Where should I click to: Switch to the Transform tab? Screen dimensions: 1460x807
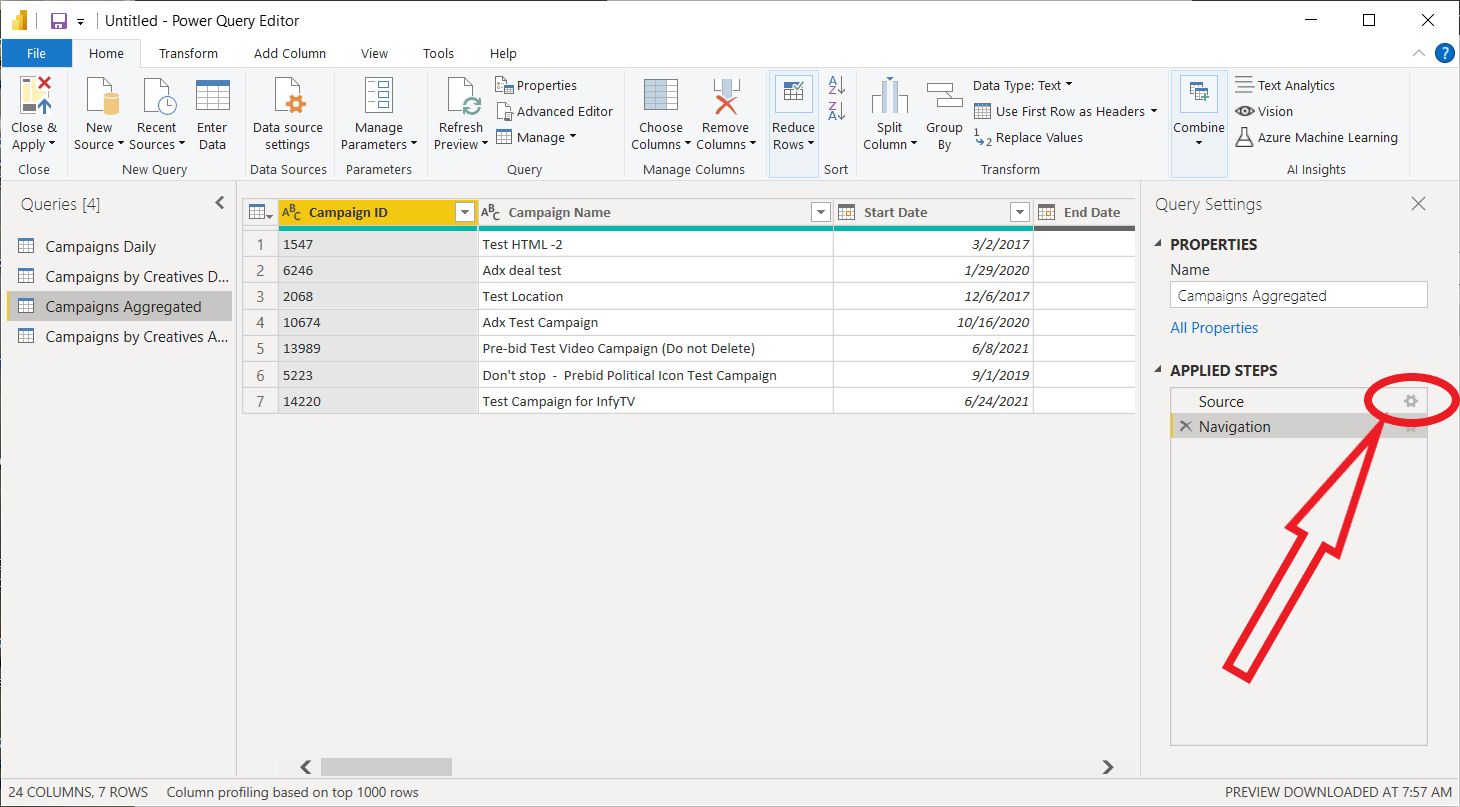(188, 53)
